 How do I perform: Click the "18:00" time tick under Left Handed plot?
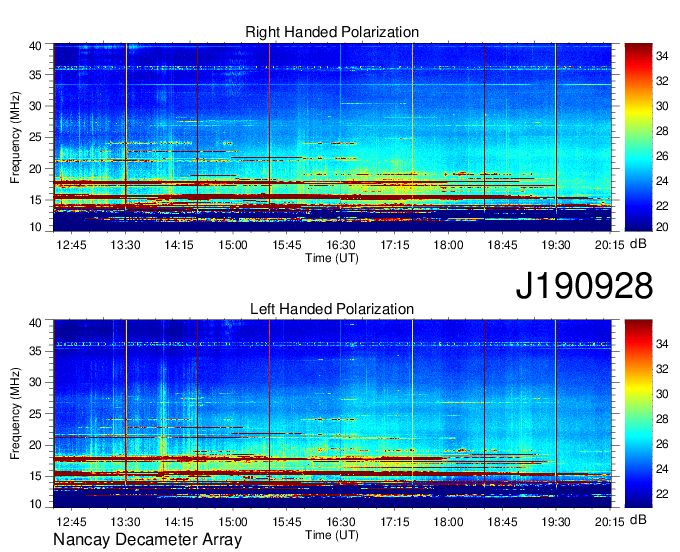(x=448, y=522)
